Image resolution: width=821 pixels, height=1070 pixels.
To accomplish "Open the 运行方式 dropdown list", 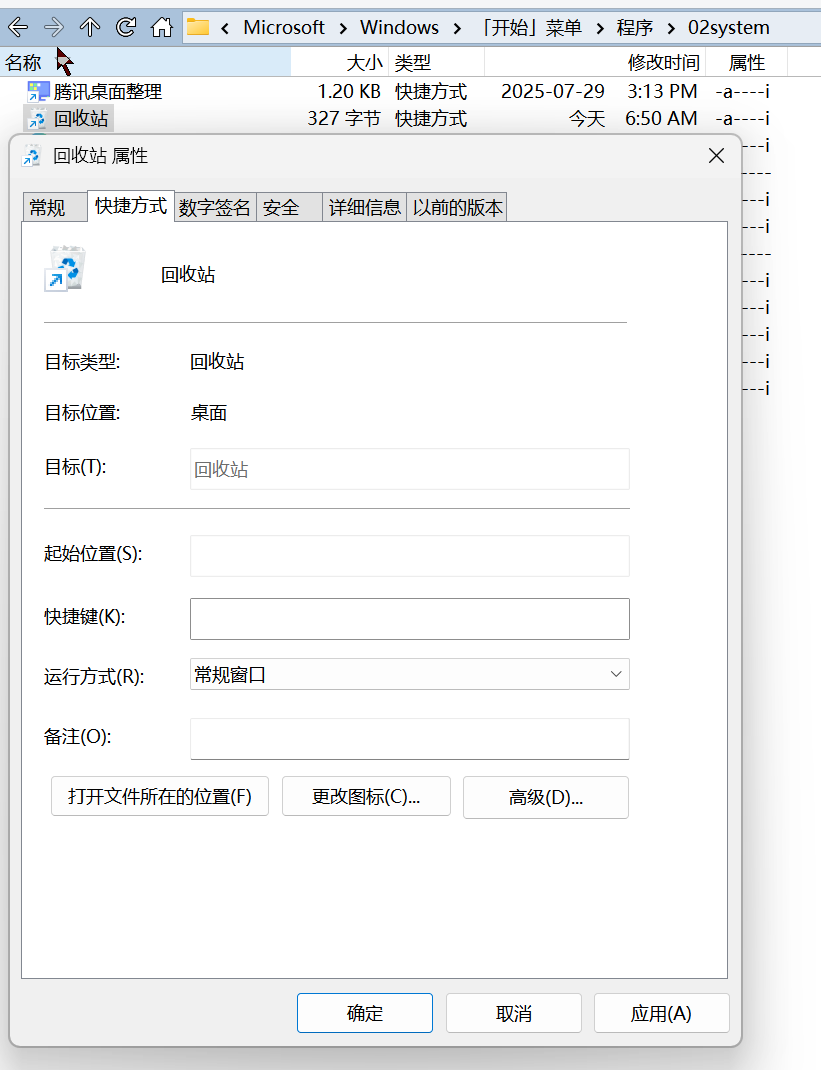I will click(409, 675).
